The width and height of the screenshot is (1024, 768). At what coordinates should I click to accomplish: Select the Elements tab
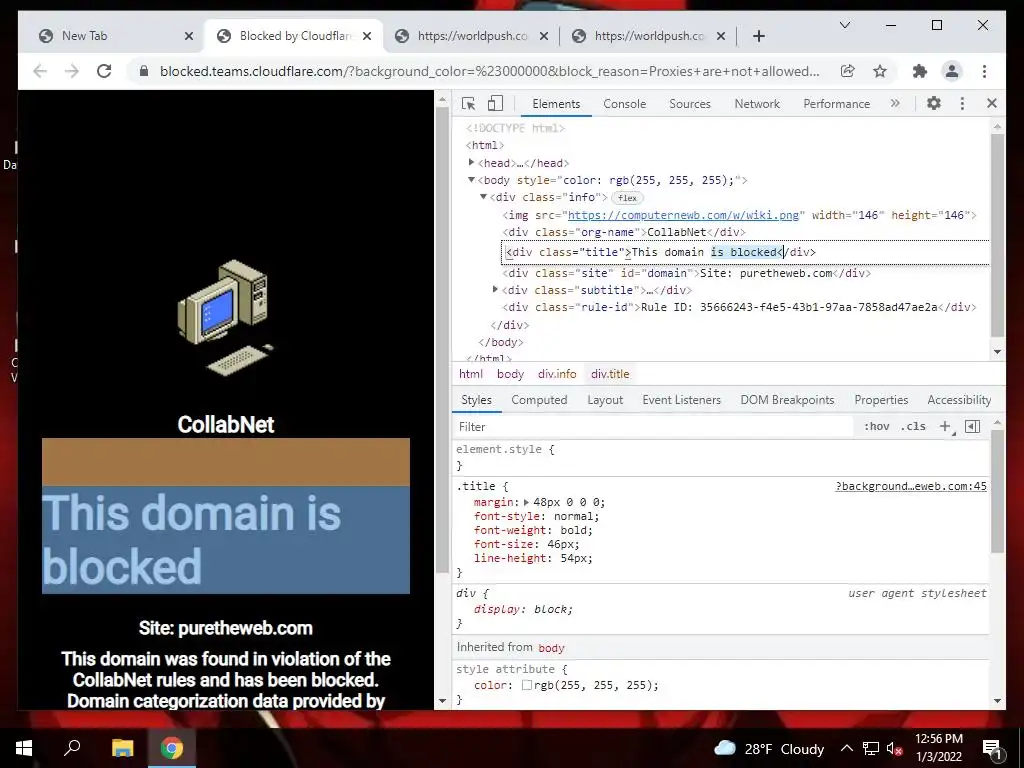click(556, 104)
